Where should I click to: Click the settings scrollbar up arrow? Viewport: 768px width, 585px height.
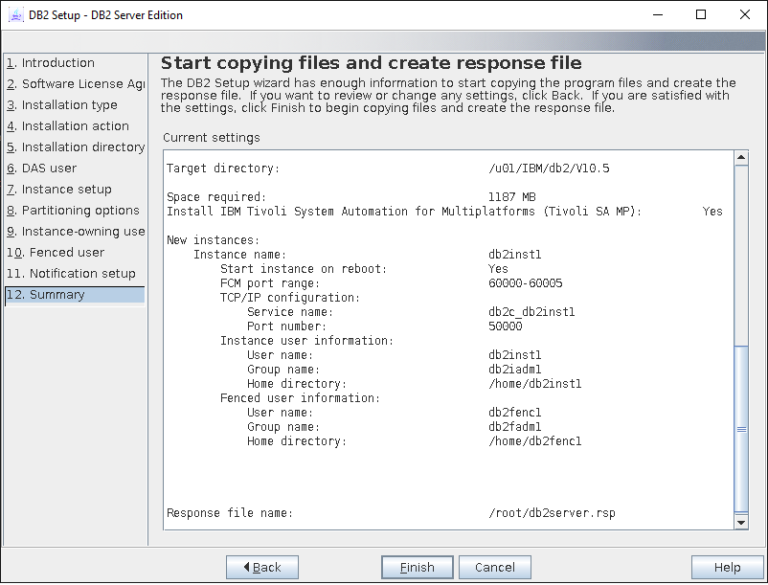point(741,158)
